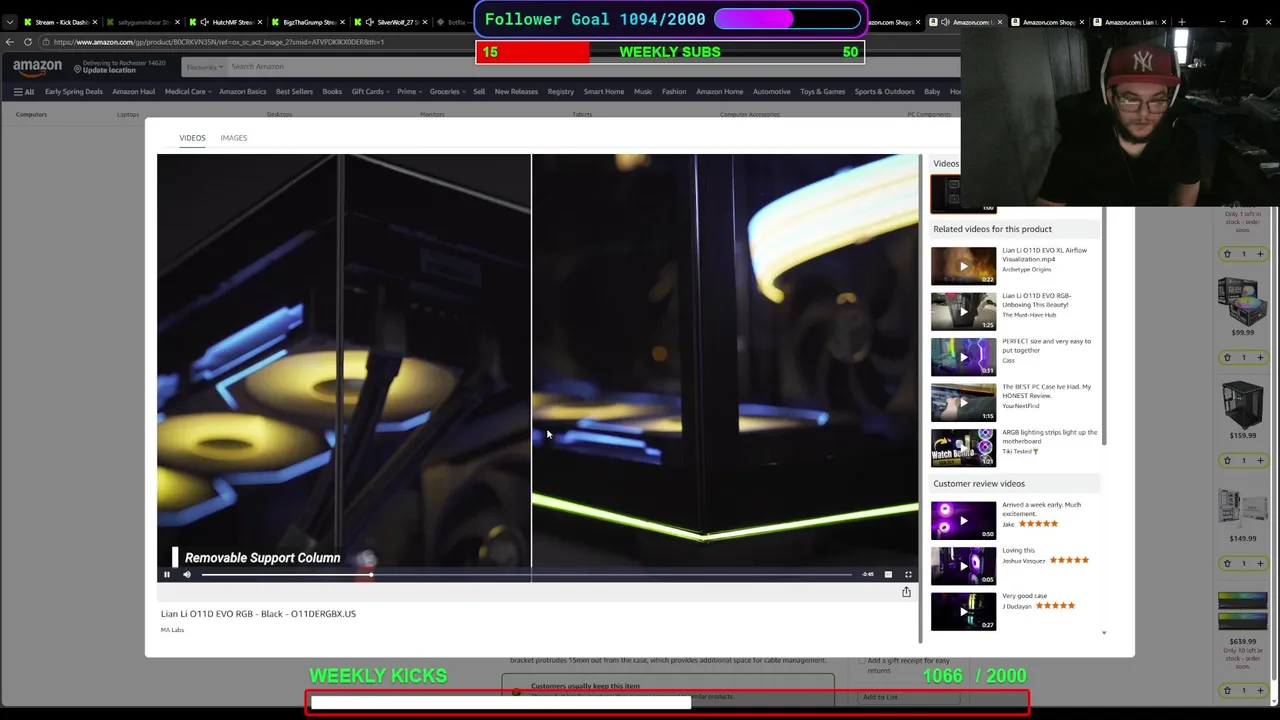Delete the $639.99 item from sidebar cart
This screenshot has width=1280, height=720.
coord(1227,690)
